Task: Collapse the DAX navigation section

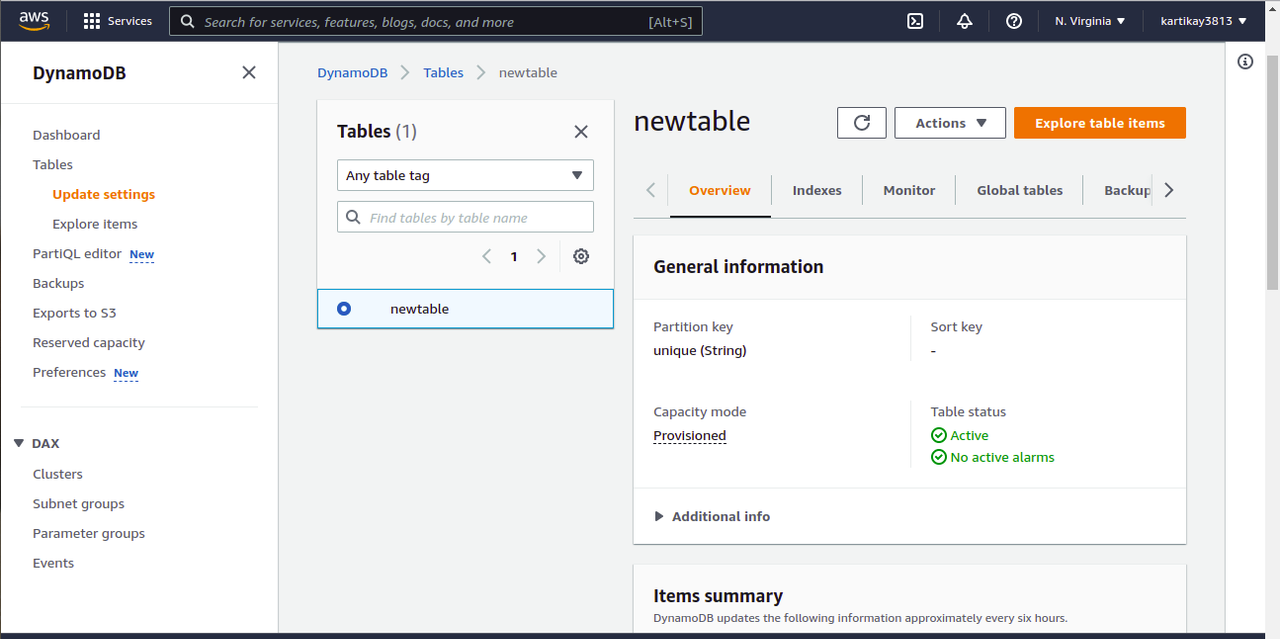Action: click(x=19, y=443)
